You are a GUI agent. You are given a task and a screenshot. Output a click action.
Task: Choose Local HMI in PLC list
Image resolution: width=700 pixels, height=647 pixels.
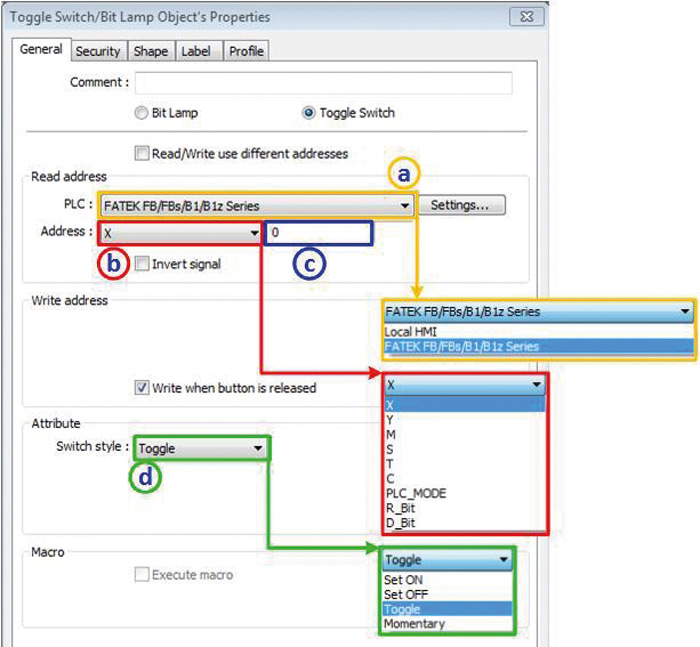point(538,332)
